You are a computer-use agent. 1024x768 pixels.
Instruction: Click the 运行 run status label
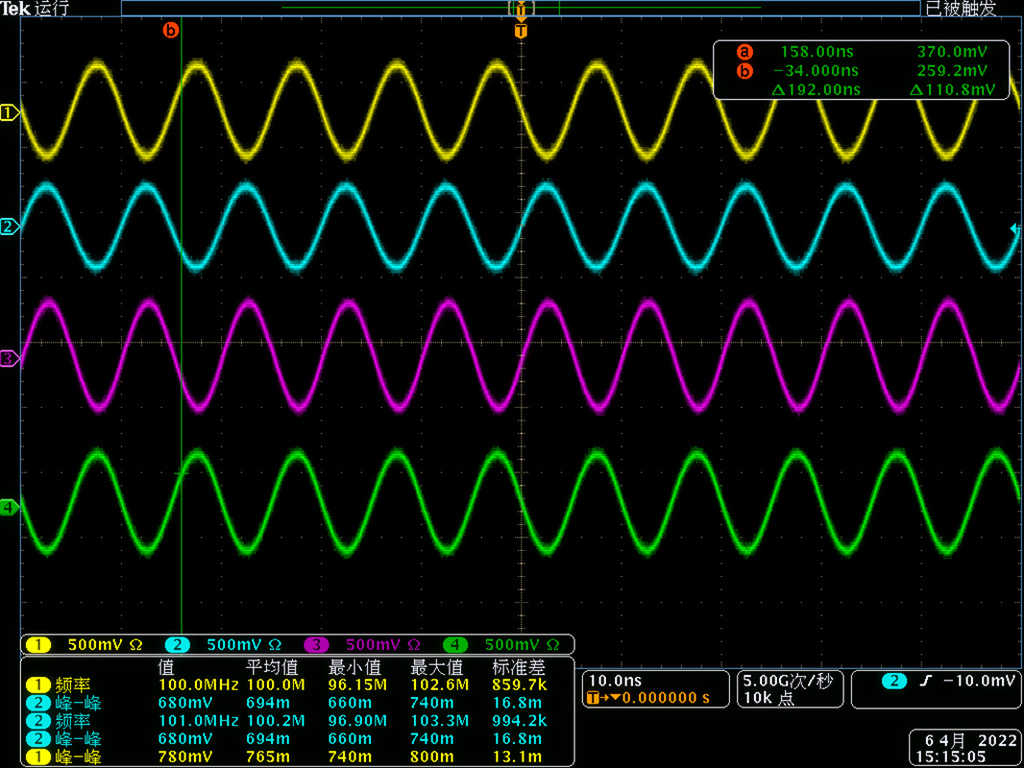pyautogui.click(x=51, y=9)
